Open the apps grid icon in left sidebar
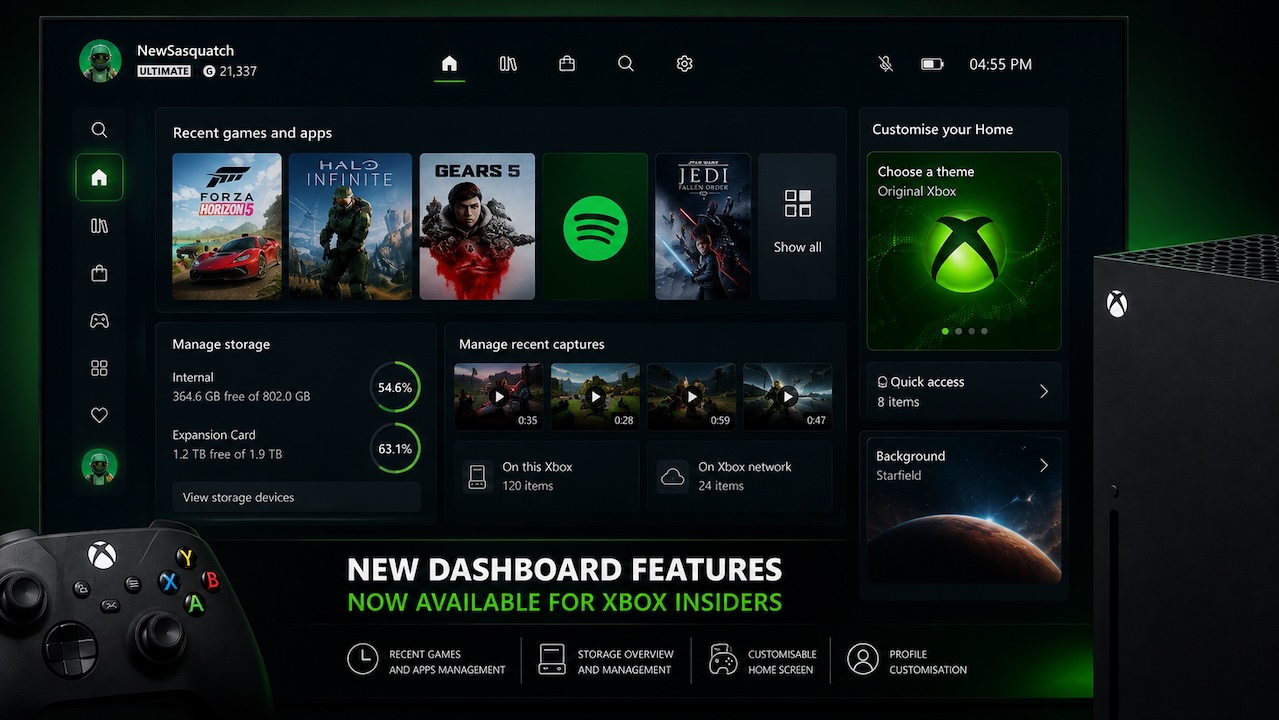 (99, 368)
